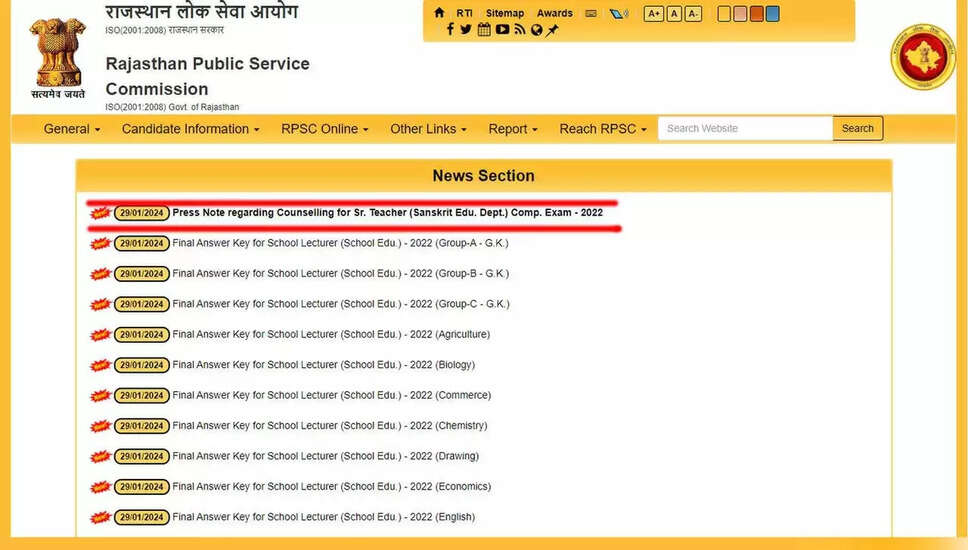Increase font size with A+ button
The image size is (968, 550).
(653, 14)
